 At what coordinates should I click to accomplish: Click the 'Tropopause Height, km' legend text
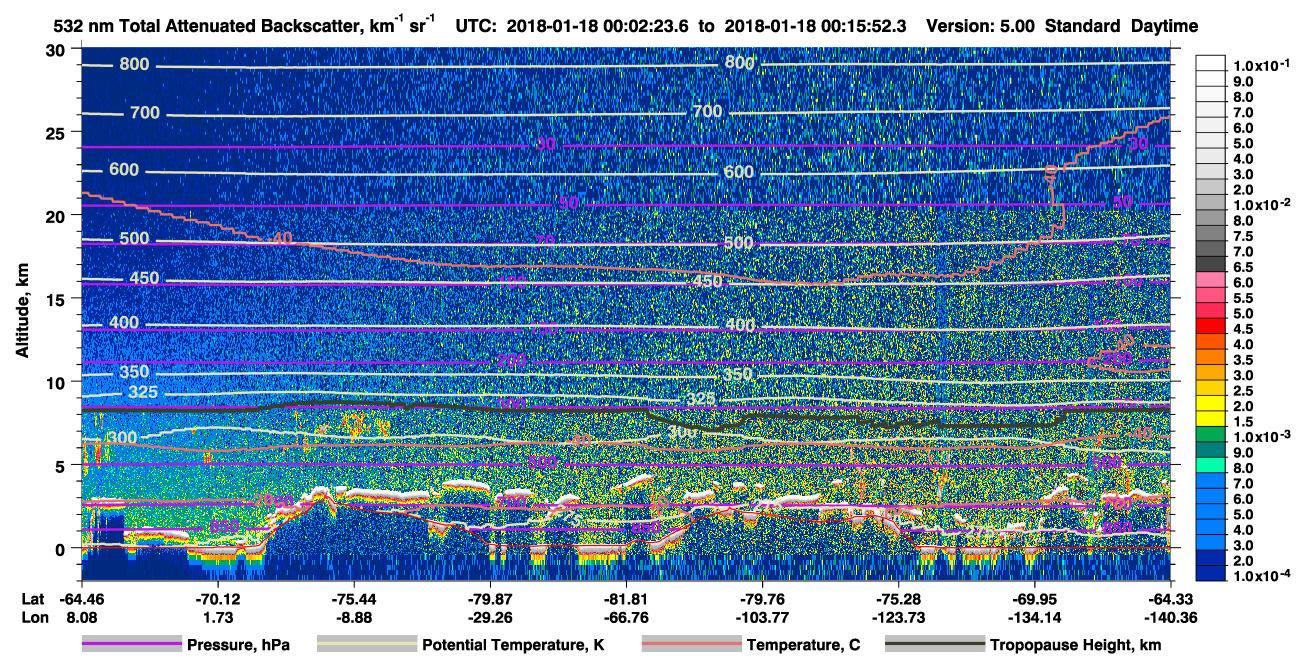1075,646
